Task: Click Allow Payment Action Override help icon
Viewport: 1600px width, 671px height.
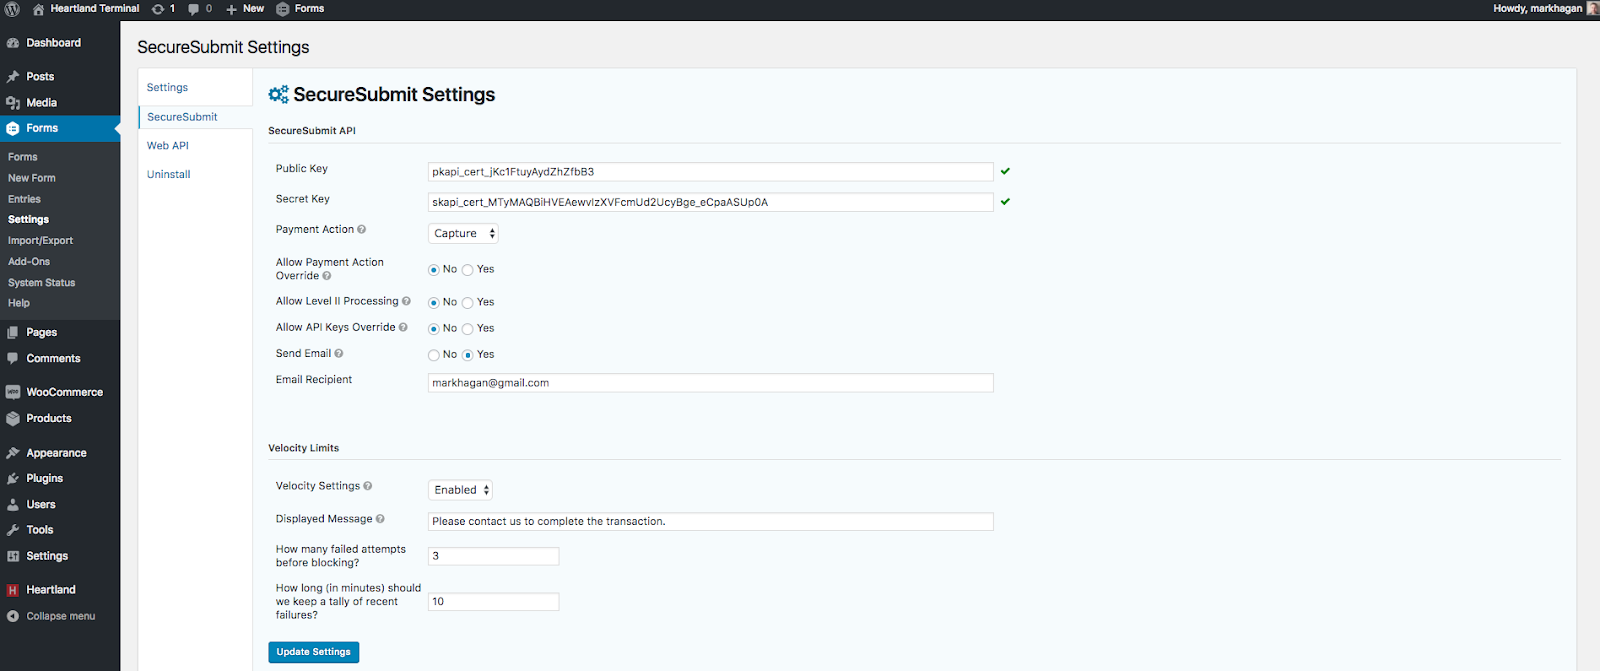Action: pos(327,276)
